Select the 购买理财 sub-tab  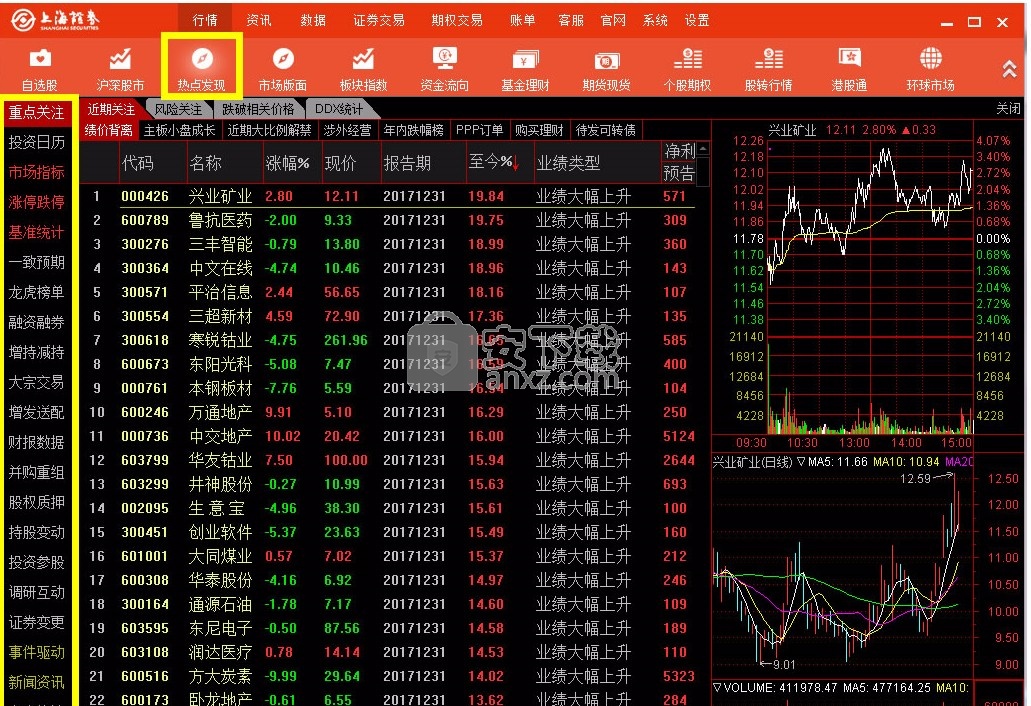(x=539, y=130)
